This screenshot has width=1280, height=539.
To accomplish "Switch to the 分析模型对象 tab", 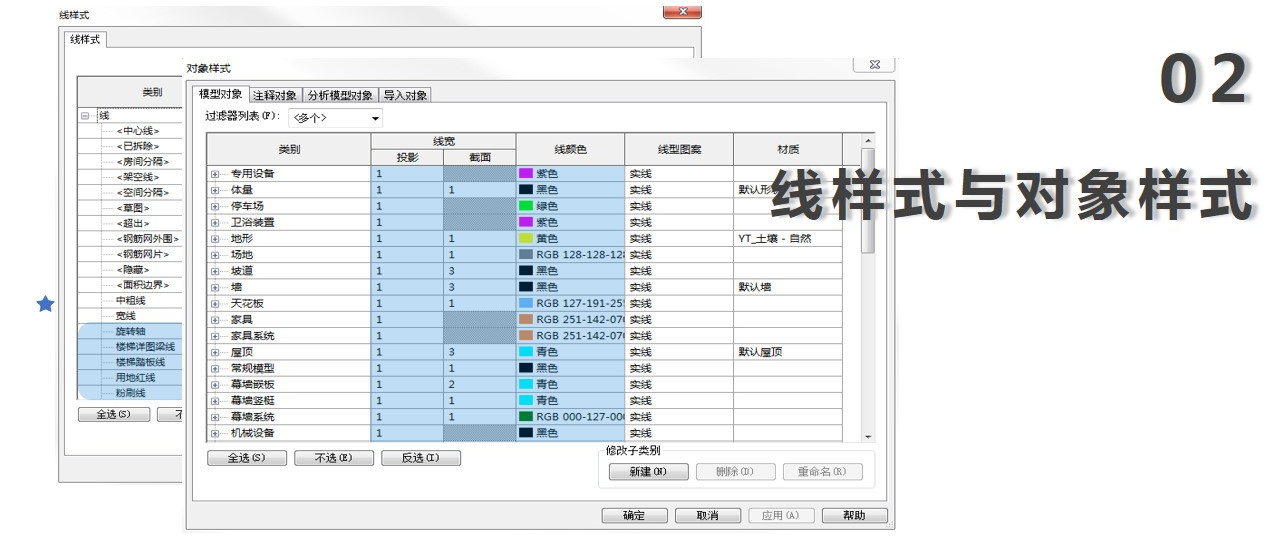I will click(x=339, y=95).
